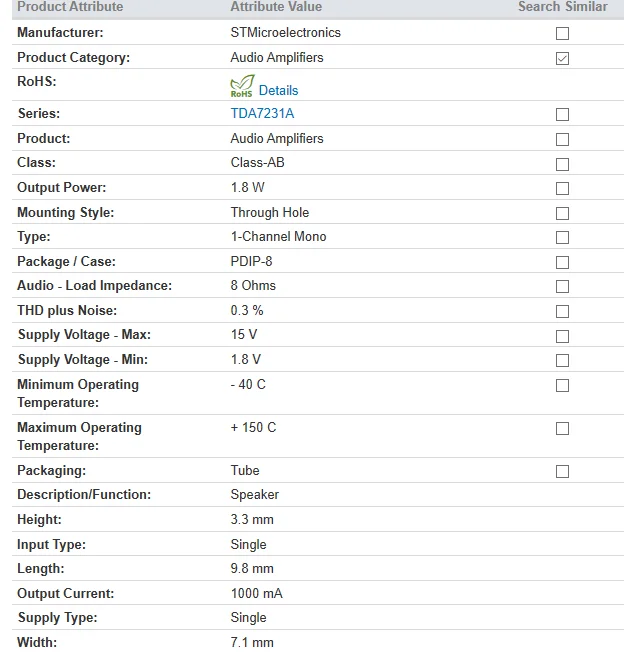624x652 pixels.
Task: Click the 0.3 % THD value
Action: click(247, 311)
